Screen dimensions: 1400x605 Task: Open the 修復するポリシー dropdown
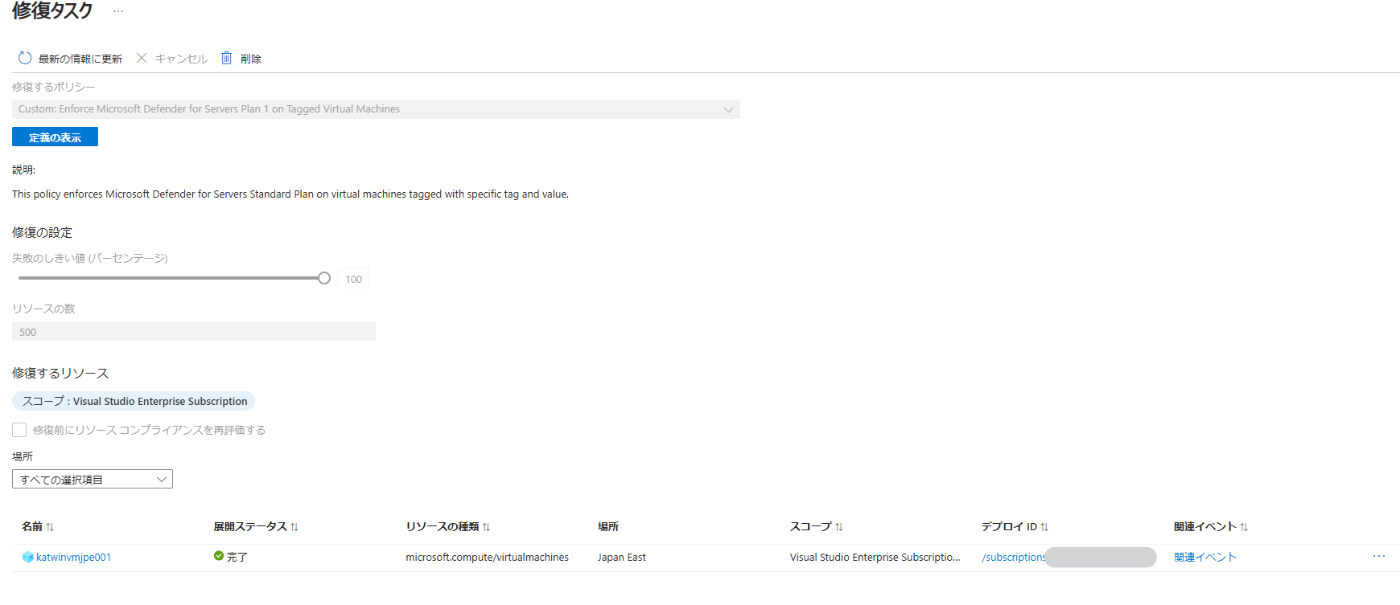coord(376,109)
